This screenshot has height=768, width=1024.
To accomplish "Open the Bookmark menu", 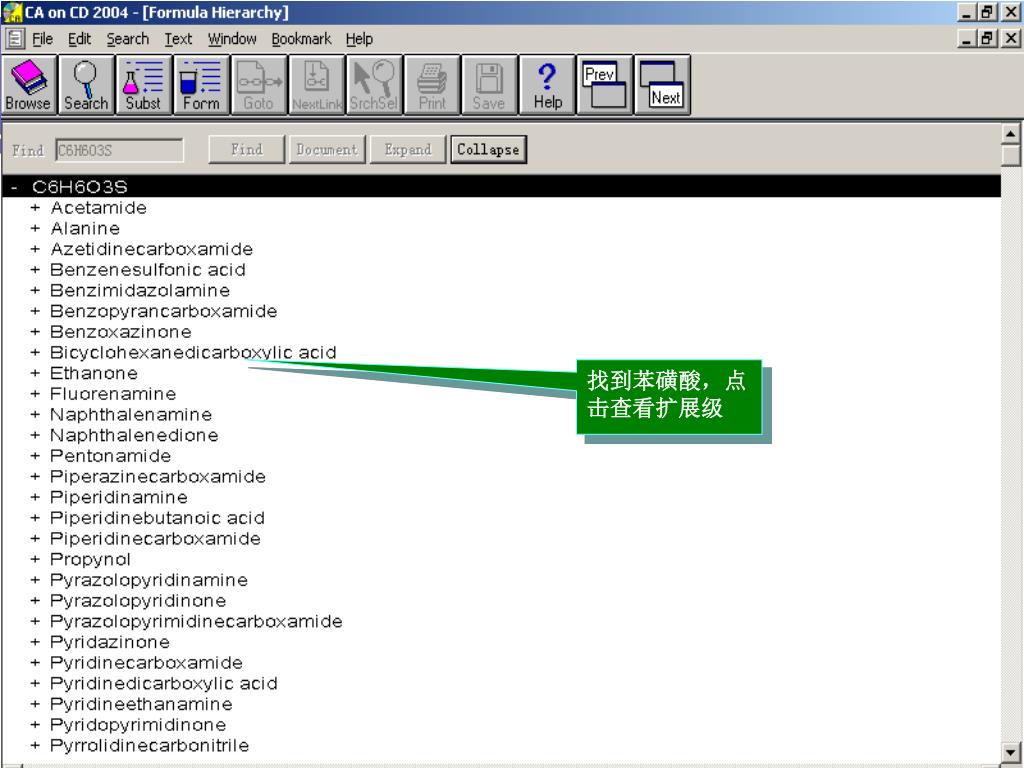I will point(301,39).
